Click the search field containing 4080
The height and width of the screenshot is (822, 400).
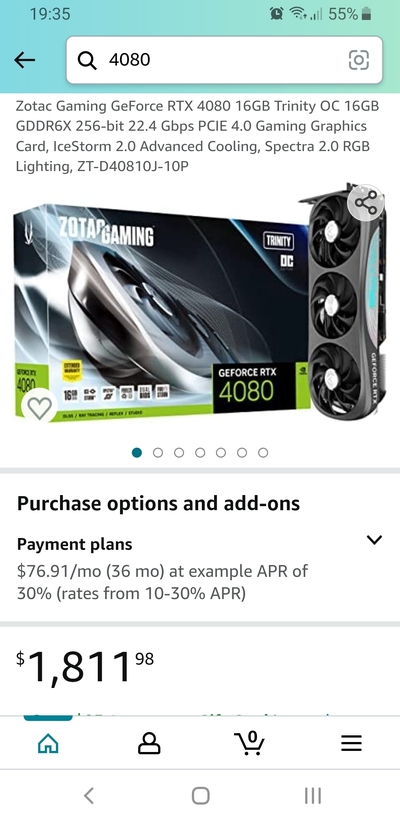pos(224,60)
